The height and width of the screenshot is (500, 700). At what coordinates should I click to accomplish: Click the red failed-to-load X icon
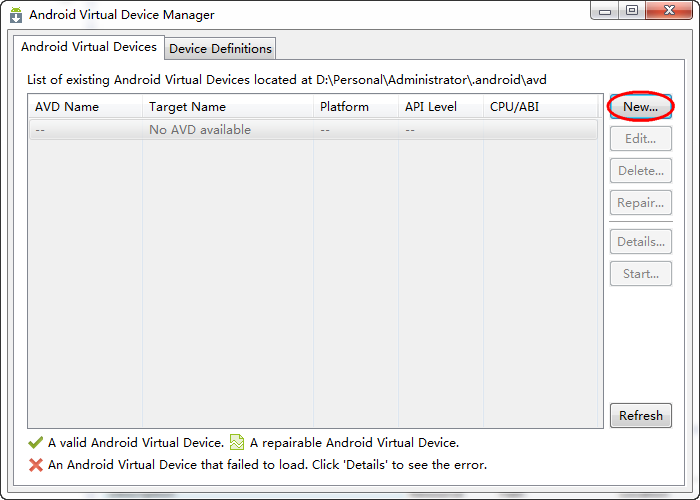36,465
